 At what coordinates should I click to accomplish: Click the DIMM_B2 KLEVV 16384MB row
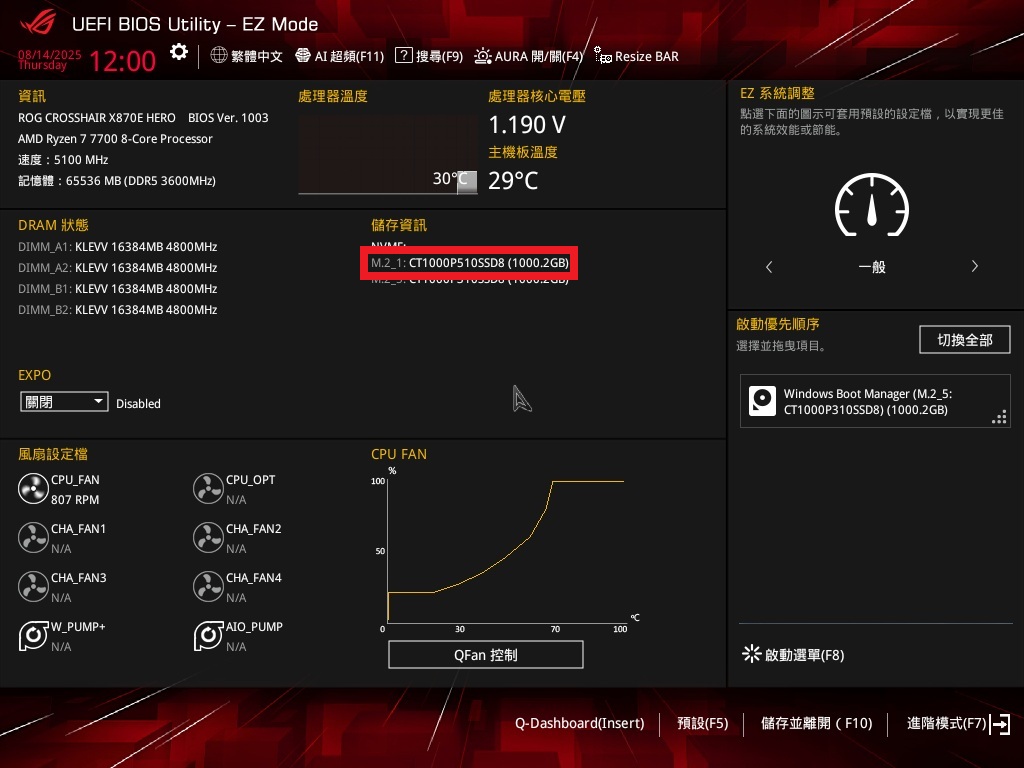[x=118, y=310]
